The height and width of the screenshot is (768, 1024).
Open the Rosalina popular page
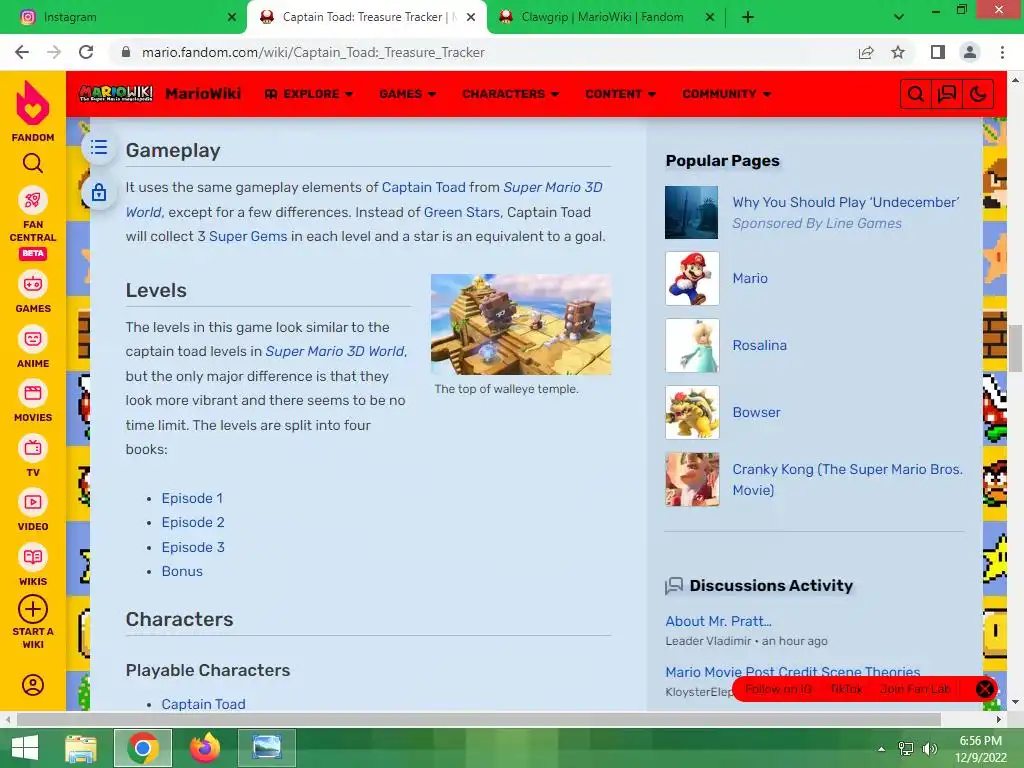760,345
